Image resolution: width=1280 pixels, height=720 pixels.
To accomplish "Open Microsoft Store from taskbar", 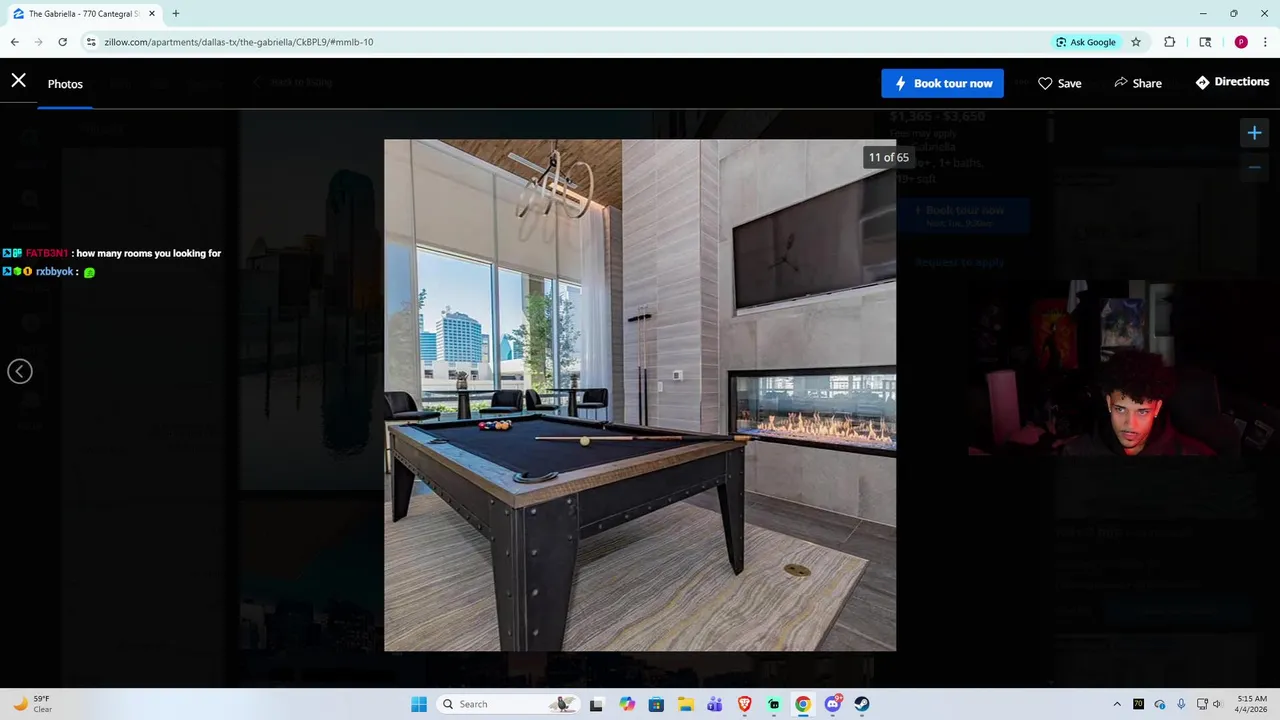I will (656, 704).
